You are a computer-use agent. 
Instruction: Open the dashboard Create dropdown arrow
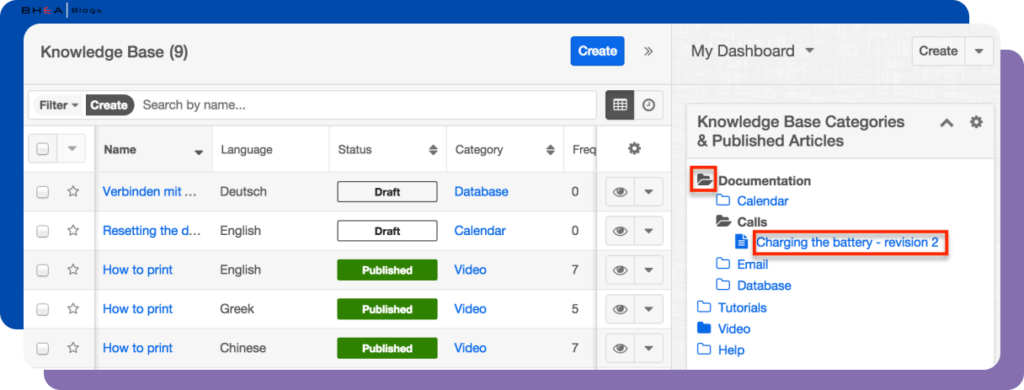tap(979, 51)
